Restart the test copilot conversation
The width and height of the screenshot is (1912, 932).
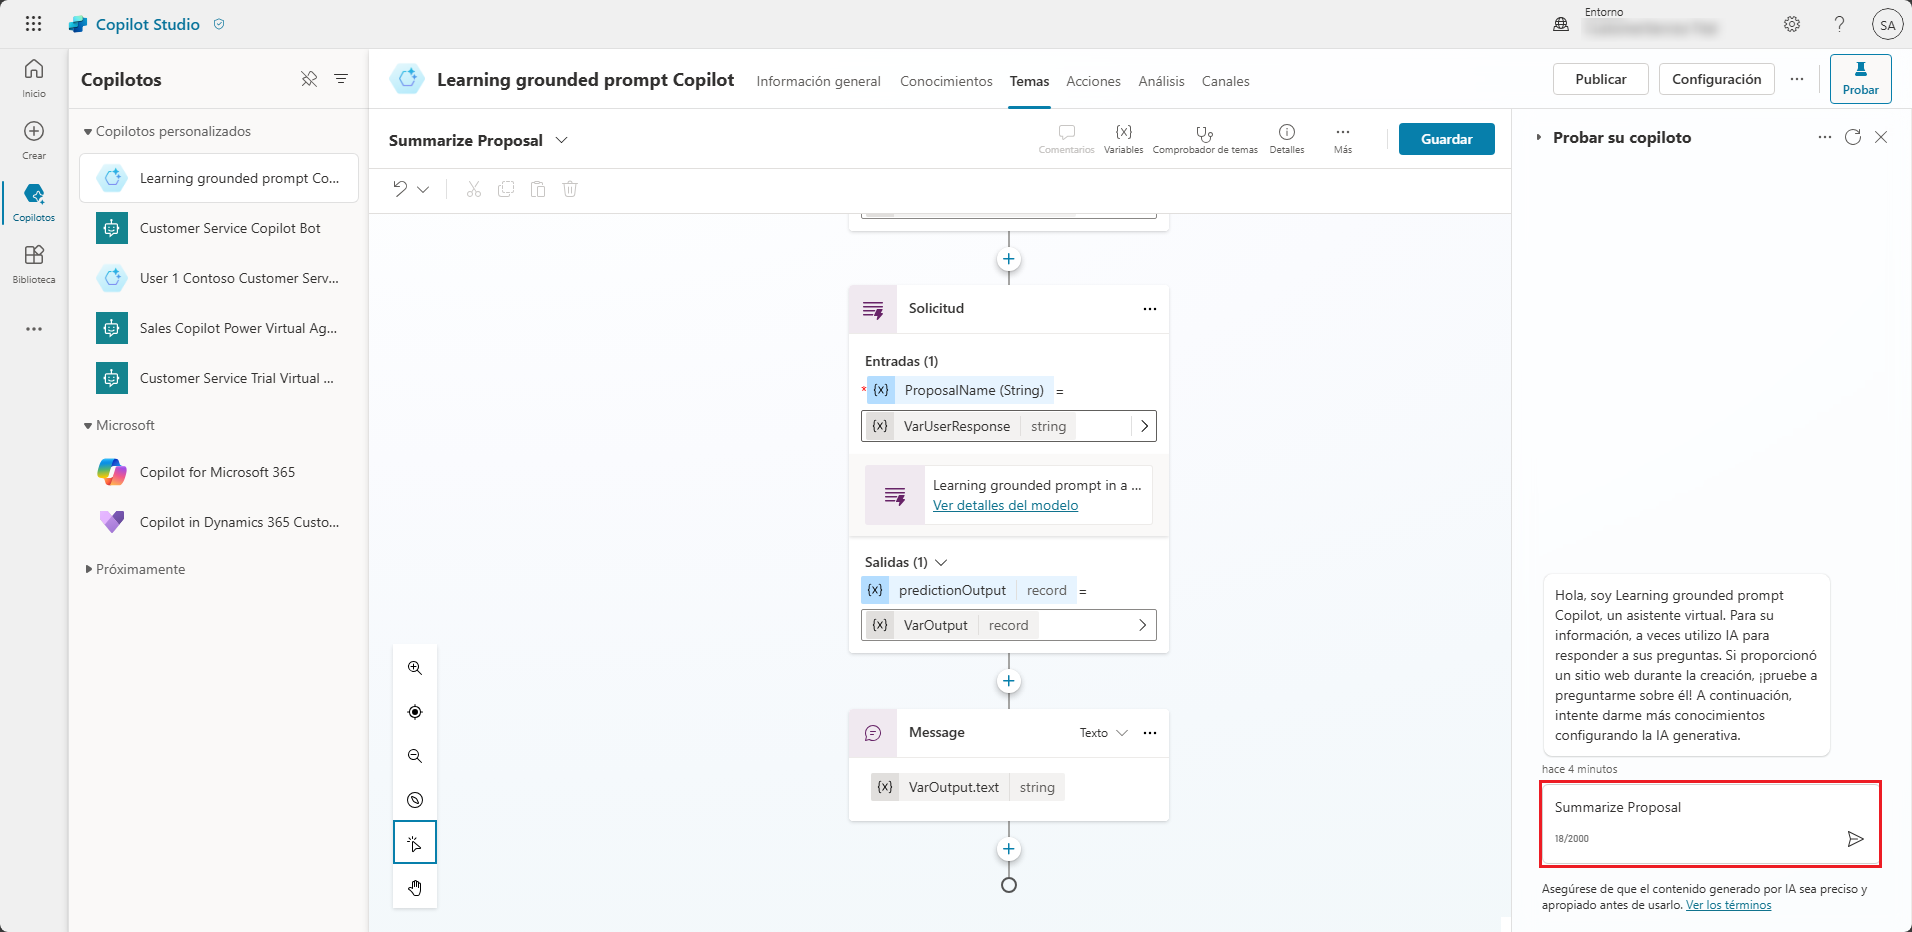1853,137
